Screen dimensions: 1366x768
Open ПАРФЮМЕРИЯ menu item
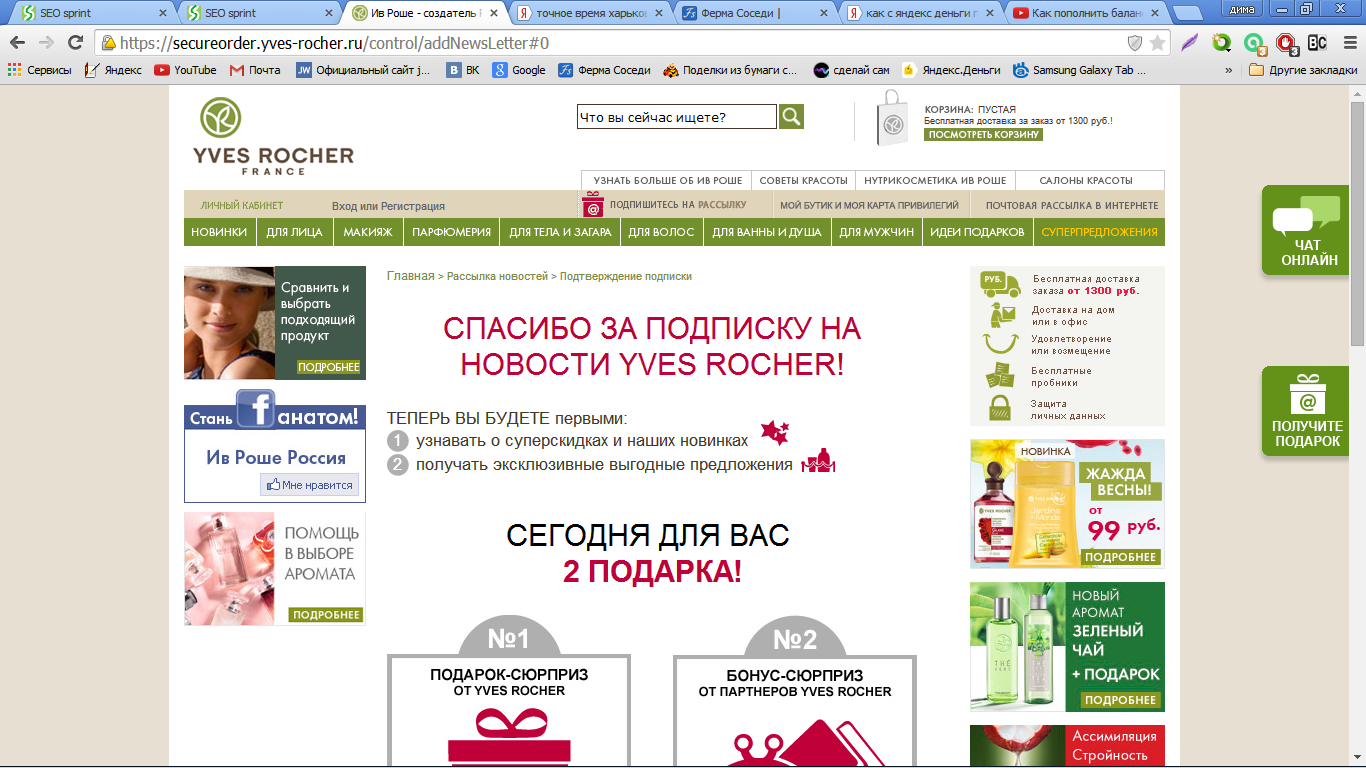click(451, 232)
